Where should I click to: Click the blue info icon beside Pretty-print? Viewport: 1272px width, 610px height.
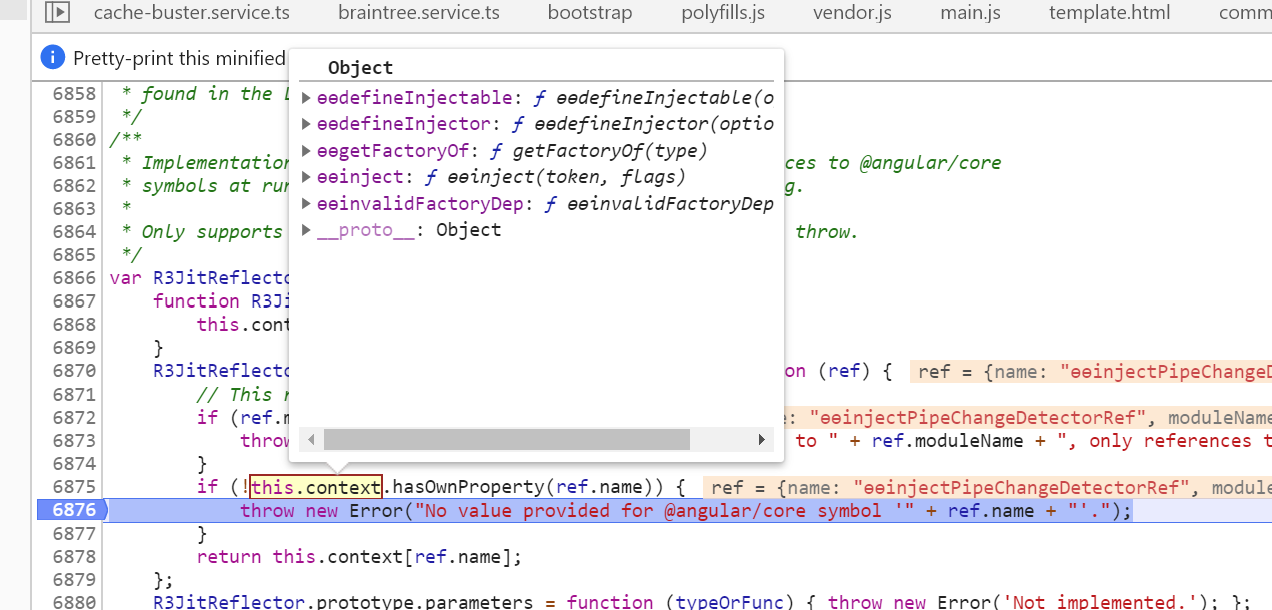point(53,58)
